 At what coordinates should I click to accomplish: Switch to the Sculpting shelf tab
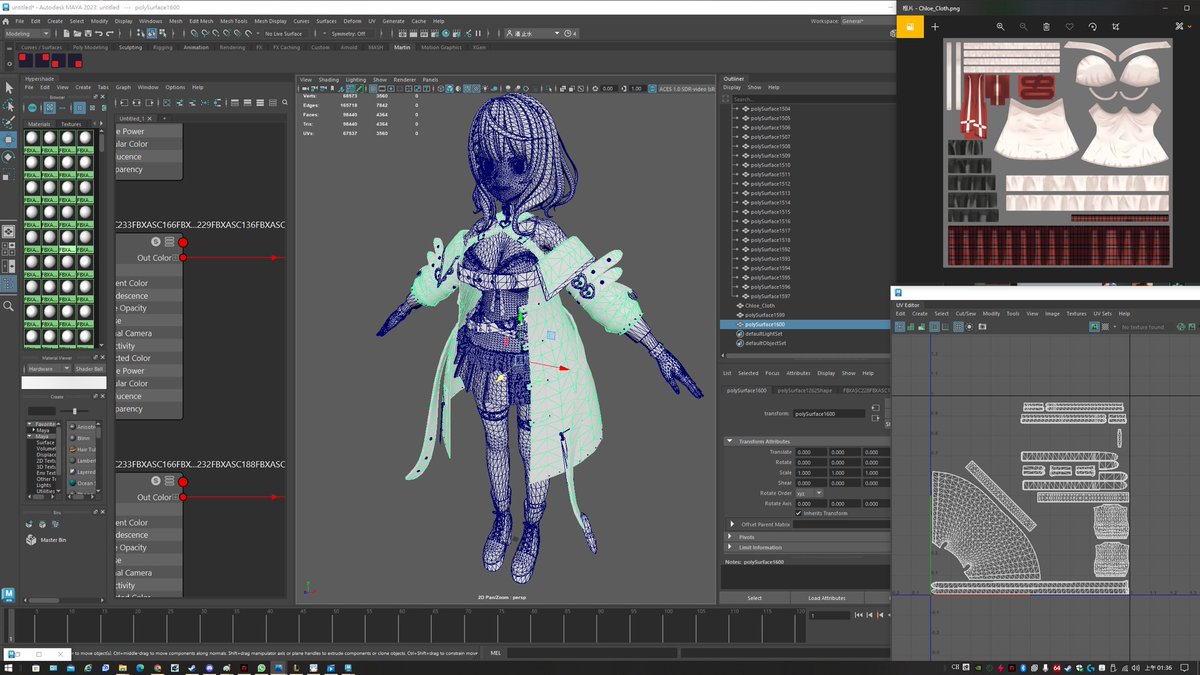coord(130,47)
